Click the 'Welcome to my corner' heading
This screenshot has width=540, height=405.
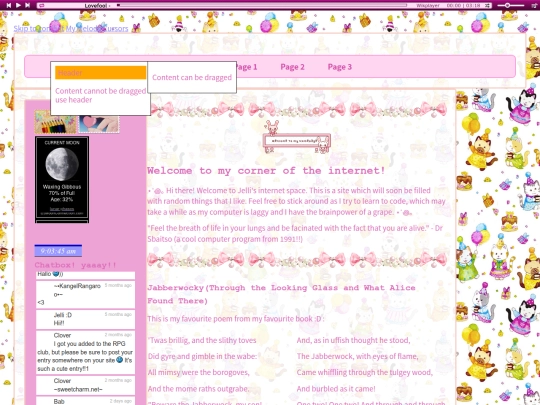click(x=266, y=171)
